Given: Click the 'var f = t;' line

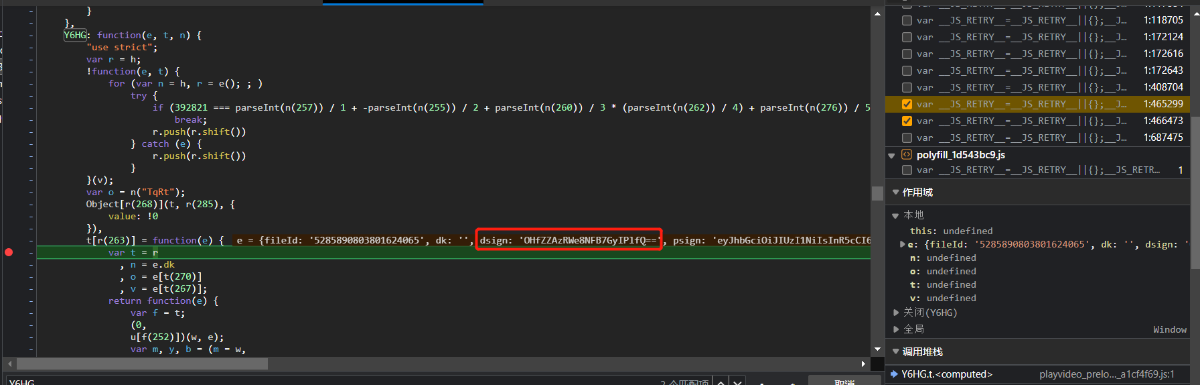Looking at the screenshot, I should point(157,312).
